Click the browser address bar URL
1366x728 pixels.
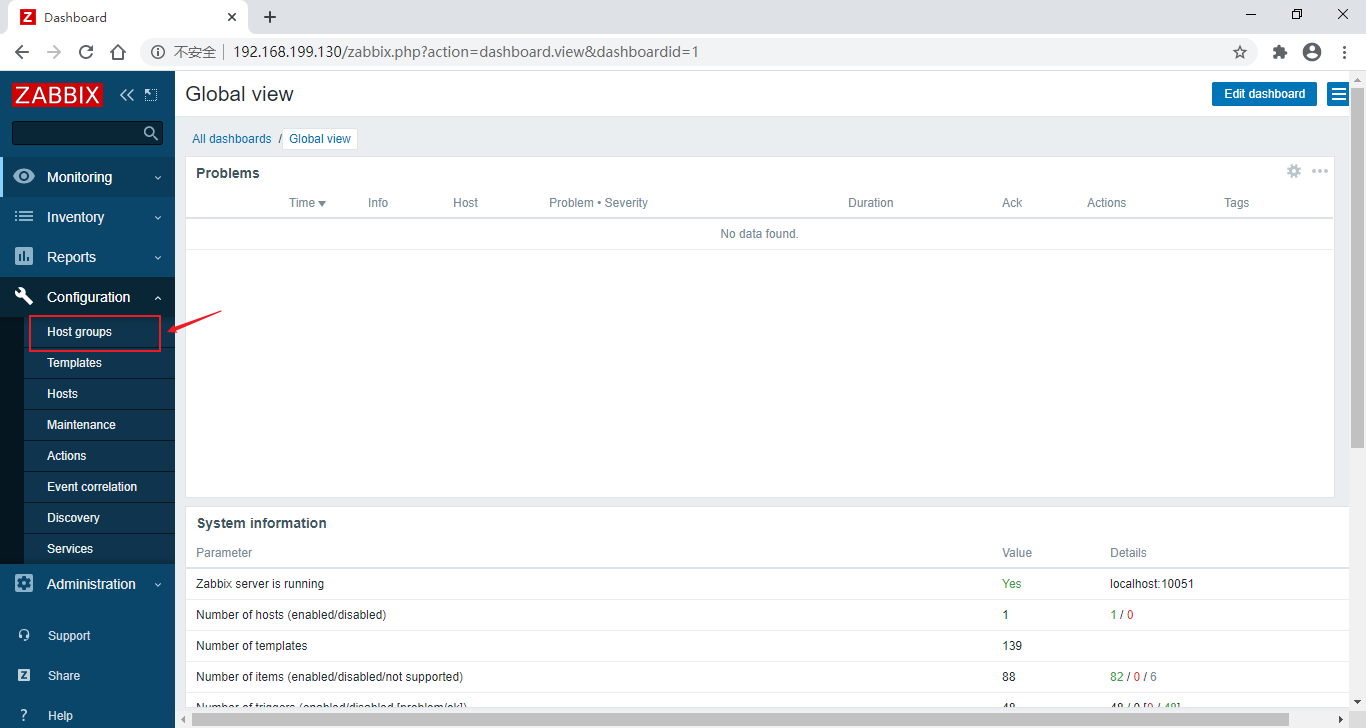pyautogui.click(x=466, y=52)
